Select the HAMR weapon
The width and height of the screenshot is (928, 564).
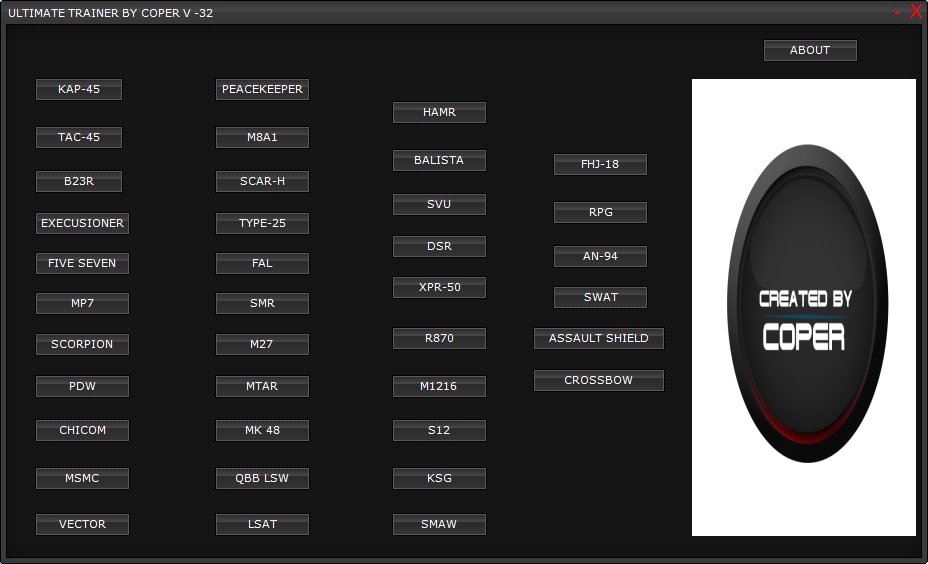pyautogui.click(x=439, y=112)
